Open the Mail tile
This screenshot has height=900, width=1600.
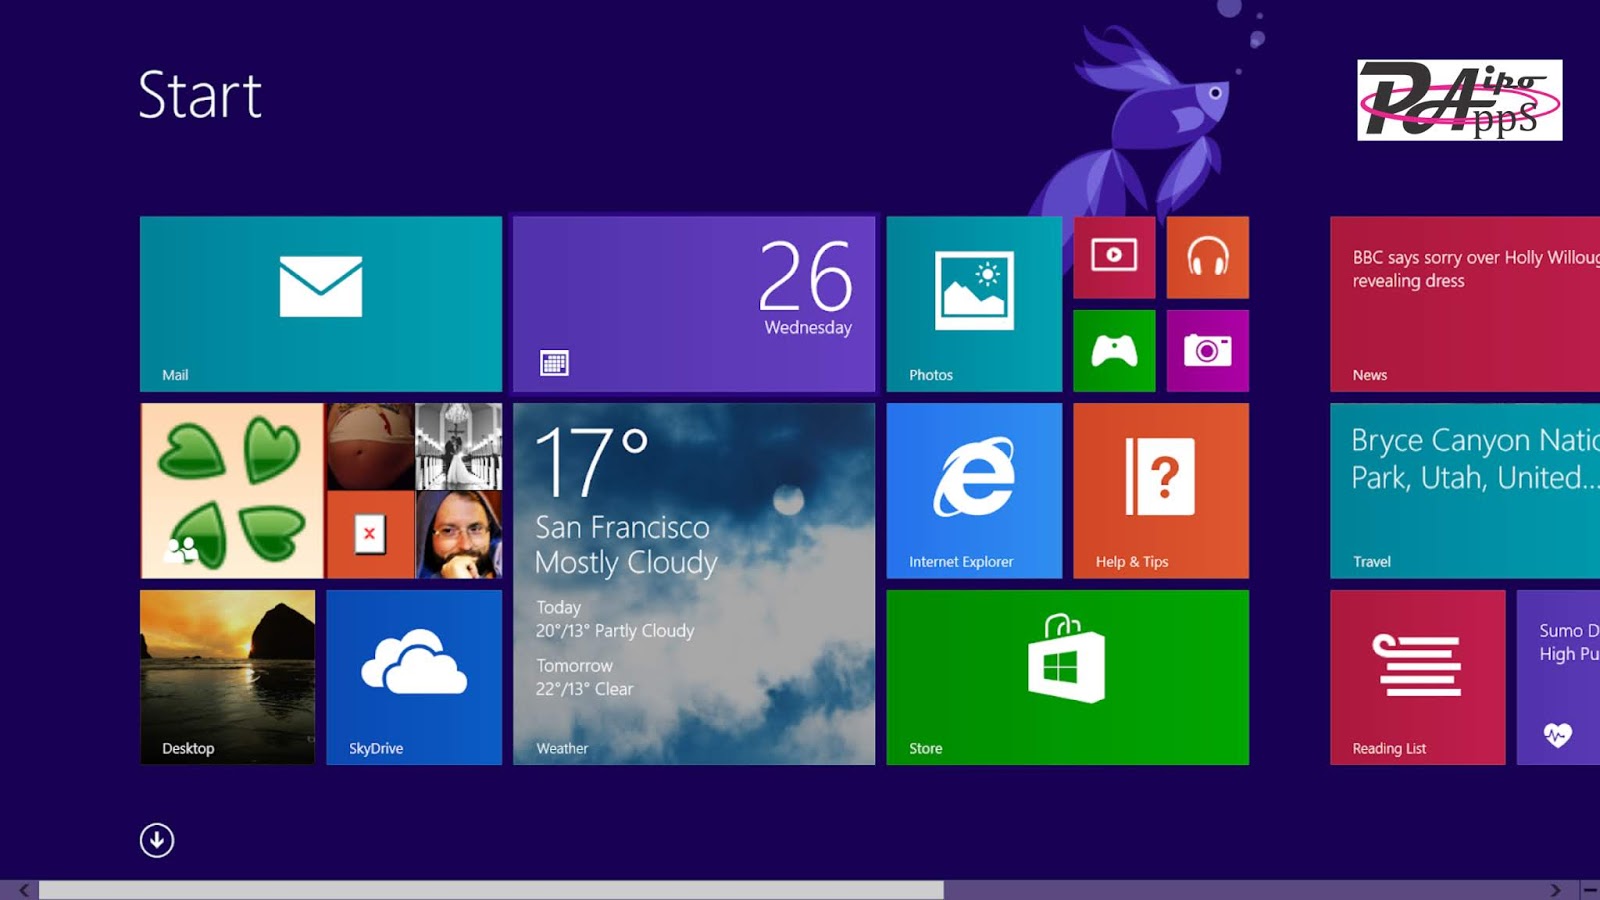[320, 300]
